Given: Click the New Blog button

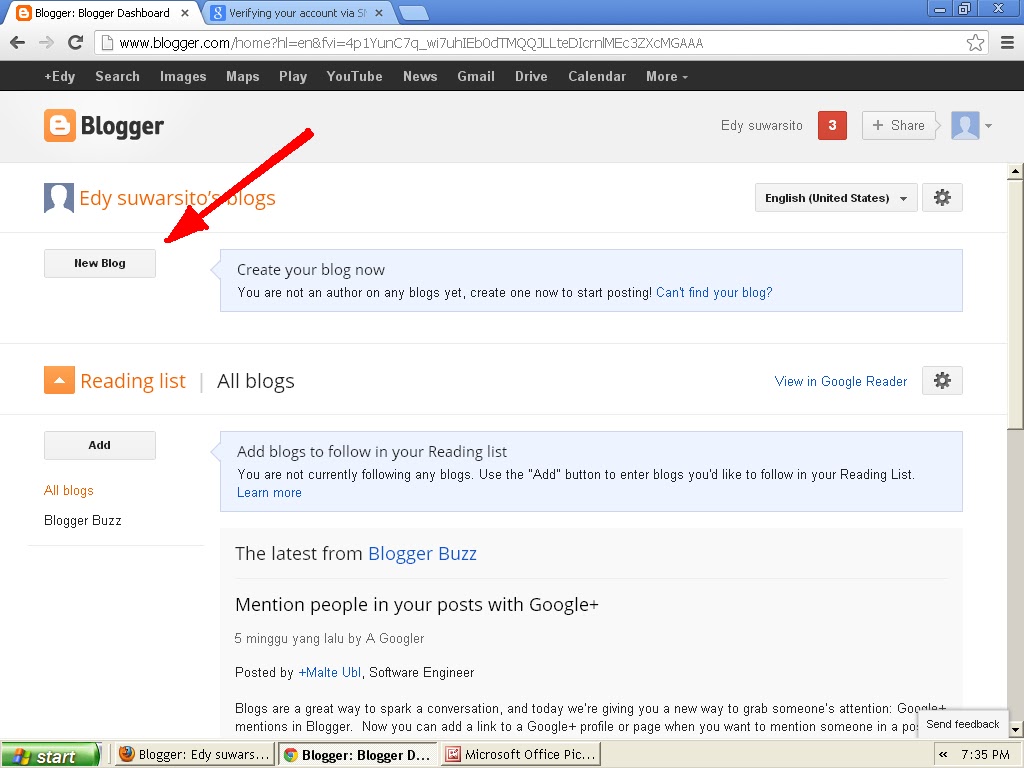Looking at the screenshot, I should 100,263.
